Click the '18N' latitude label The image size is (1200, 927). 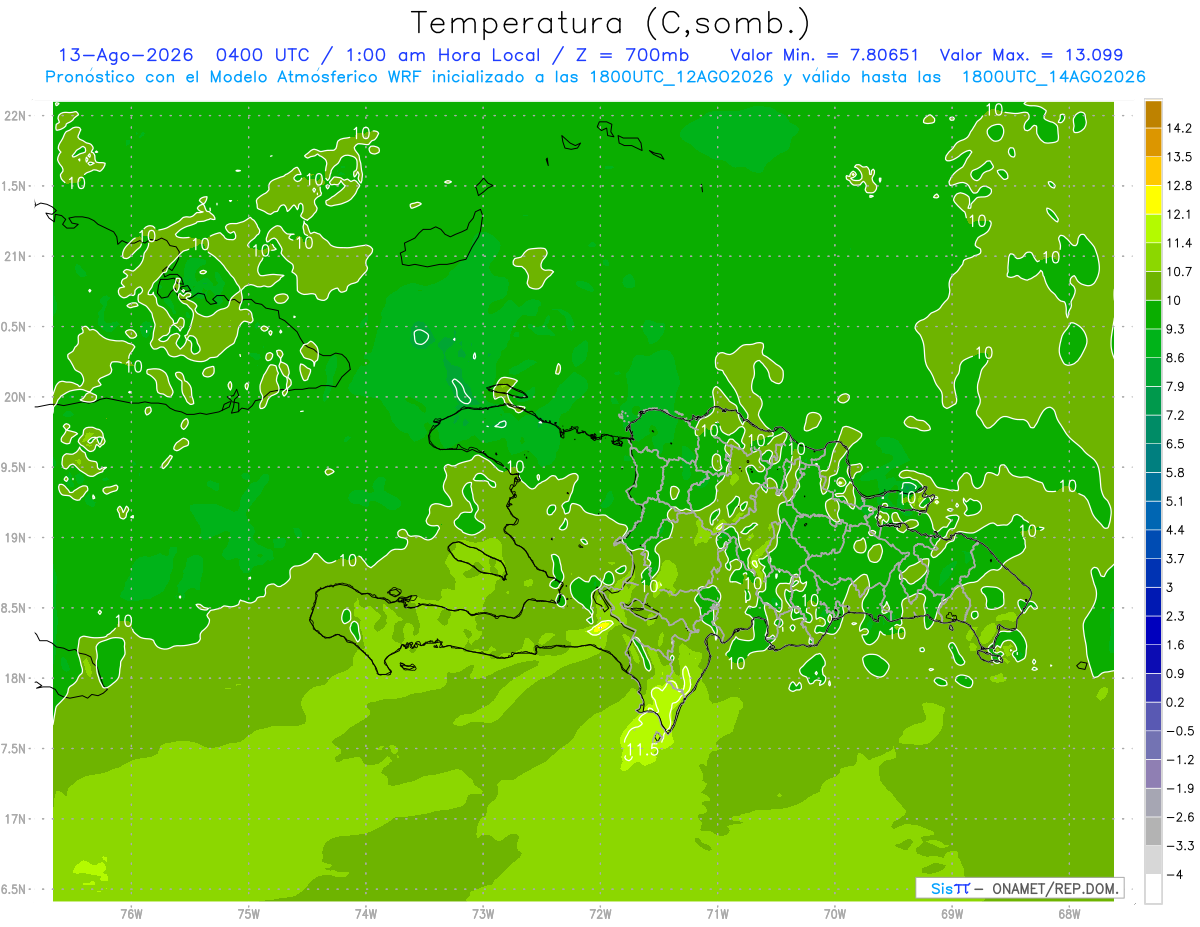click(x=14, y=678)
